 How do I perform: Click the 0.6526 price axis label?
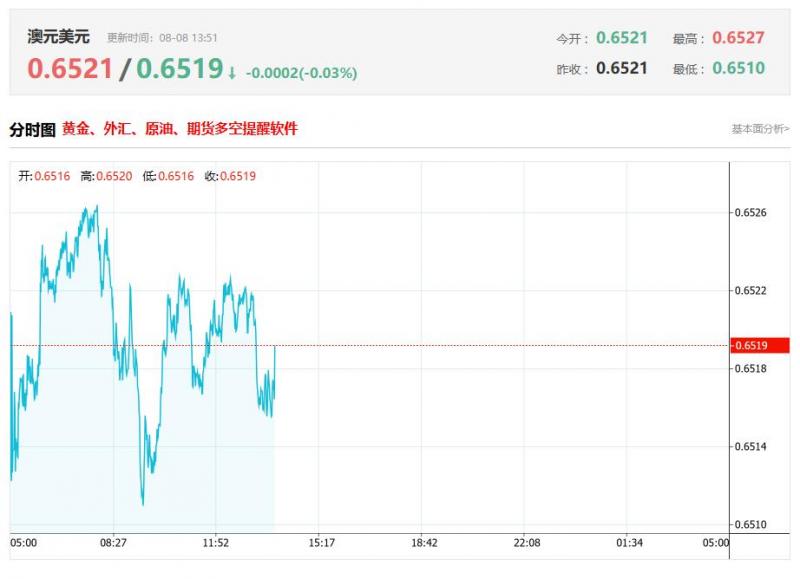[x=750, y=213]
